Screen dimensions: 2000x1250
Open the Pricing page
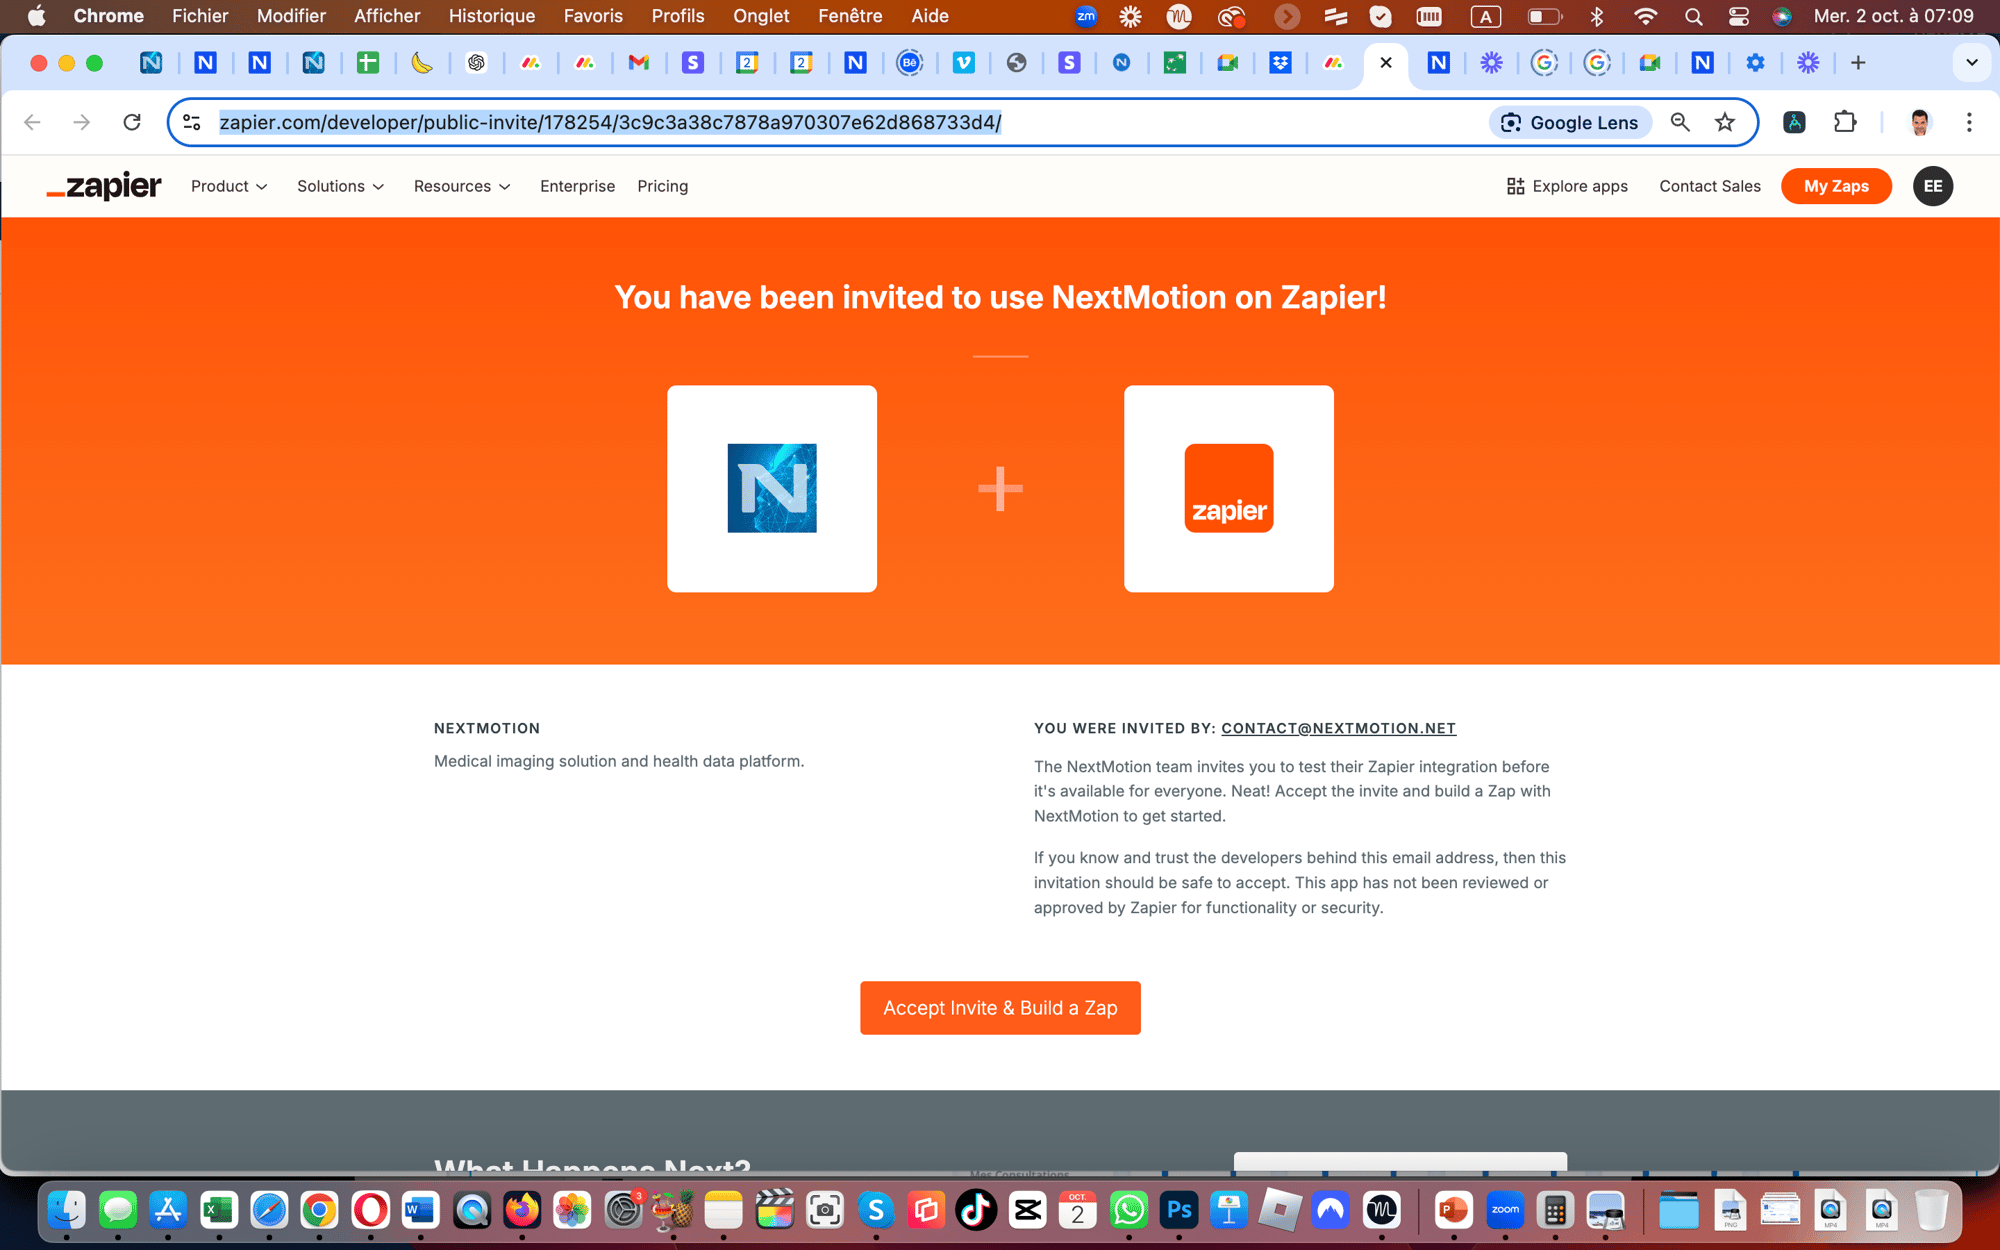click(662, 186)
